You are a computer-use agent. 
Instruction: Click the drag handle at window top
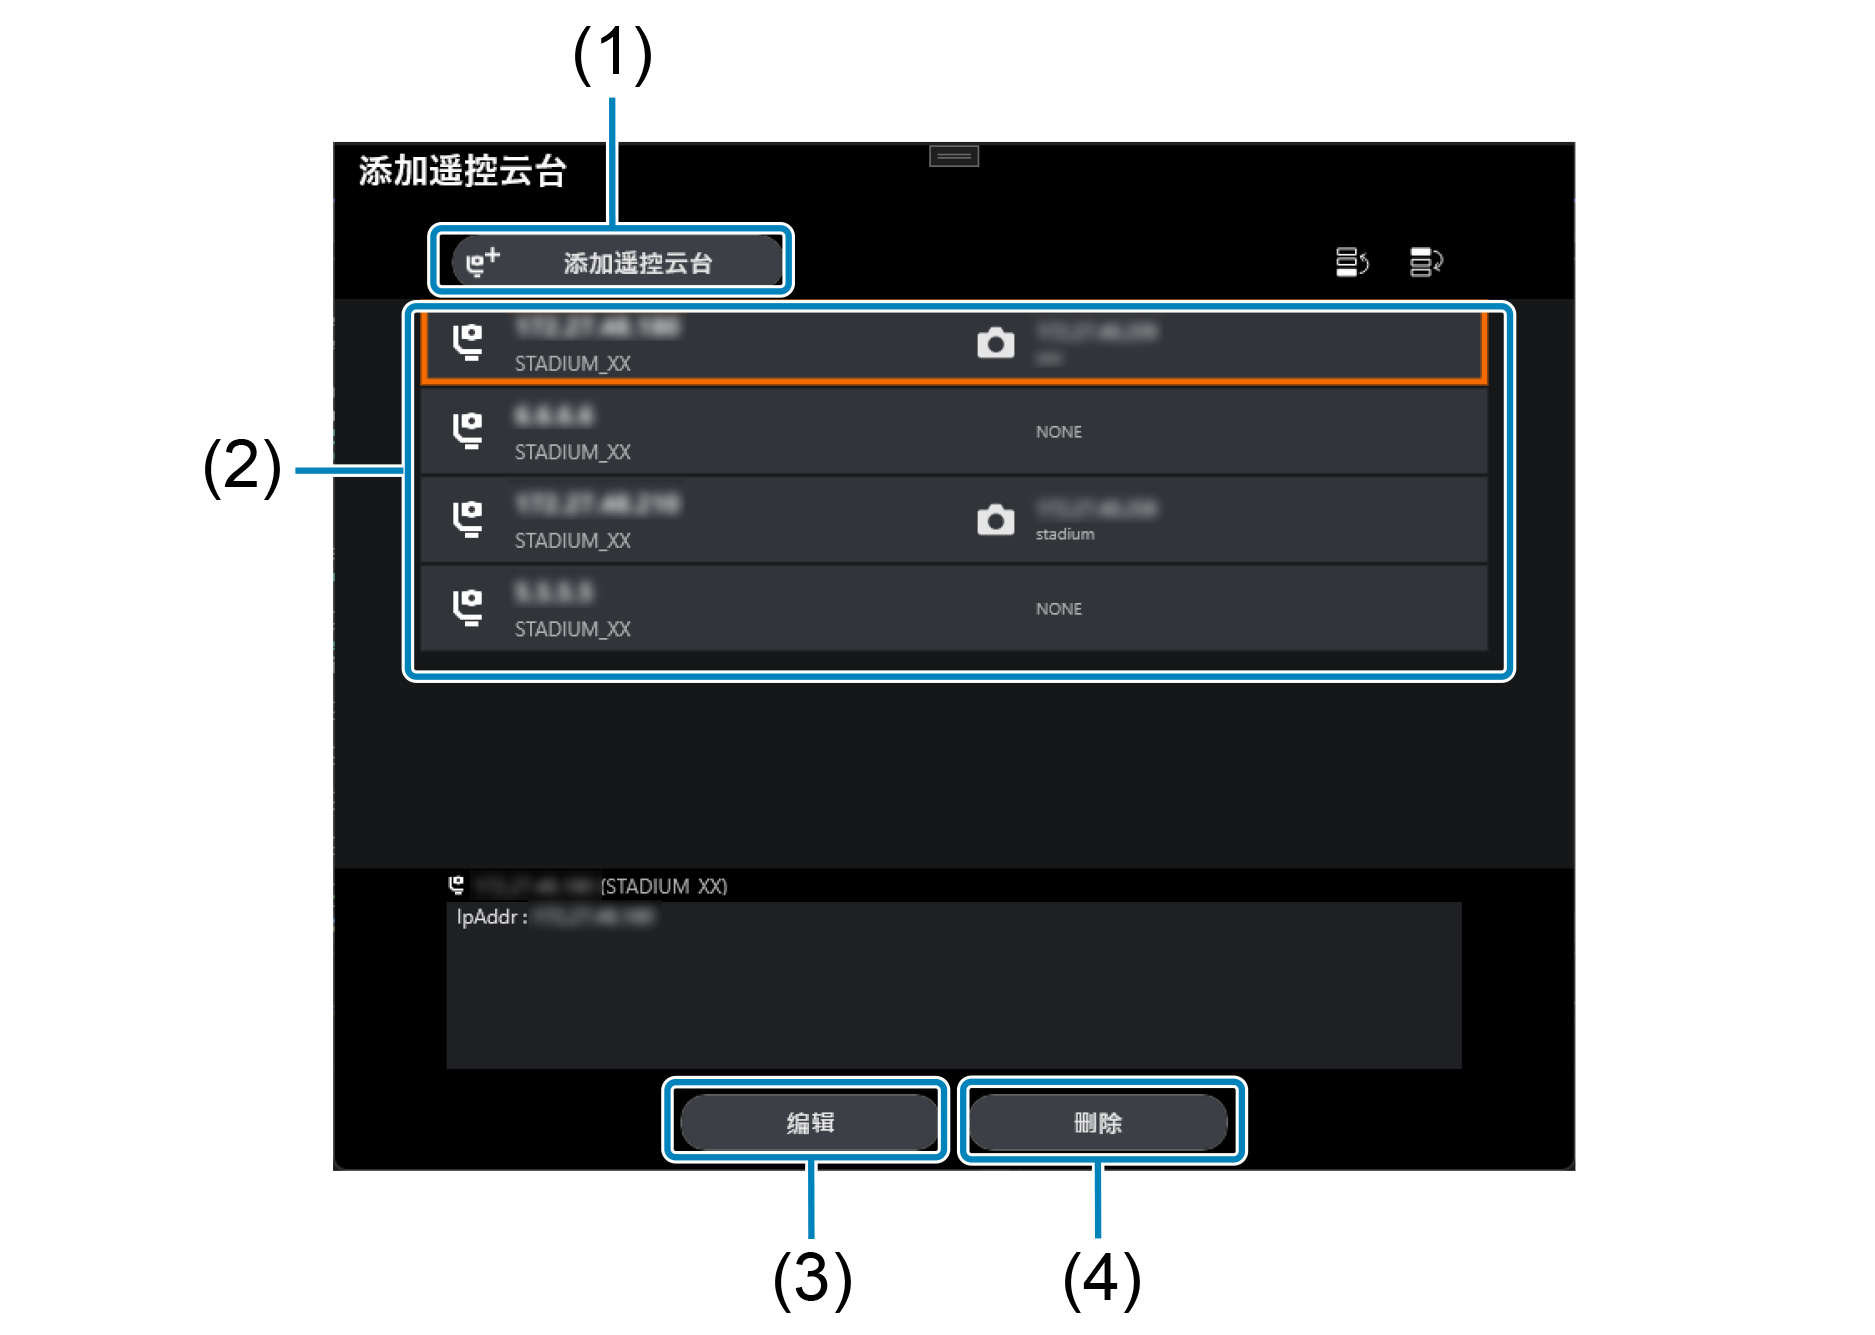pos(954,156)
